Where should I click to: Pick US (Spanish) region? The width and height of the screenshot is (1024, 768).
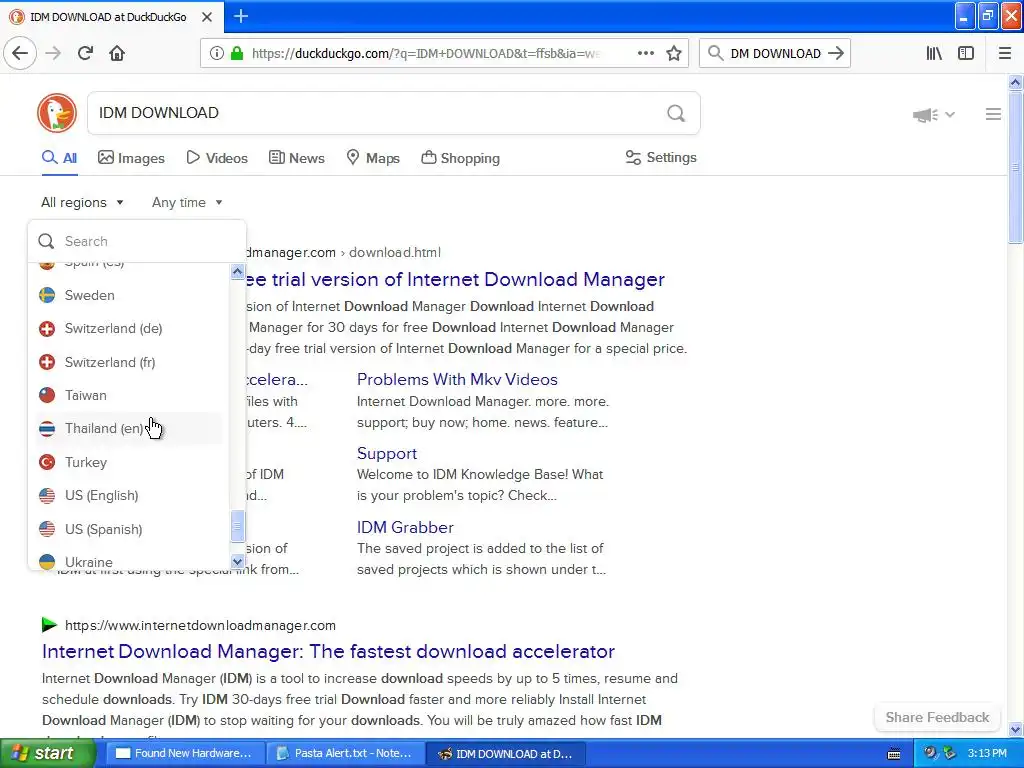click(129, 529)
